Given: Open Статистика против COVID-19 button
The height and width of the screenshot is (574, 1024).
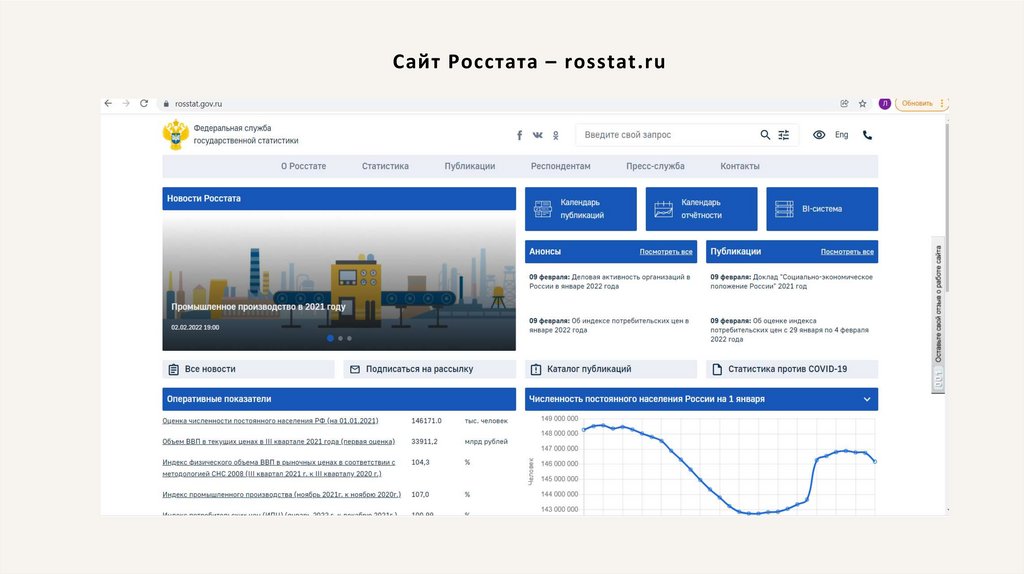Looking at the screenshot, I should coord(792,369).
